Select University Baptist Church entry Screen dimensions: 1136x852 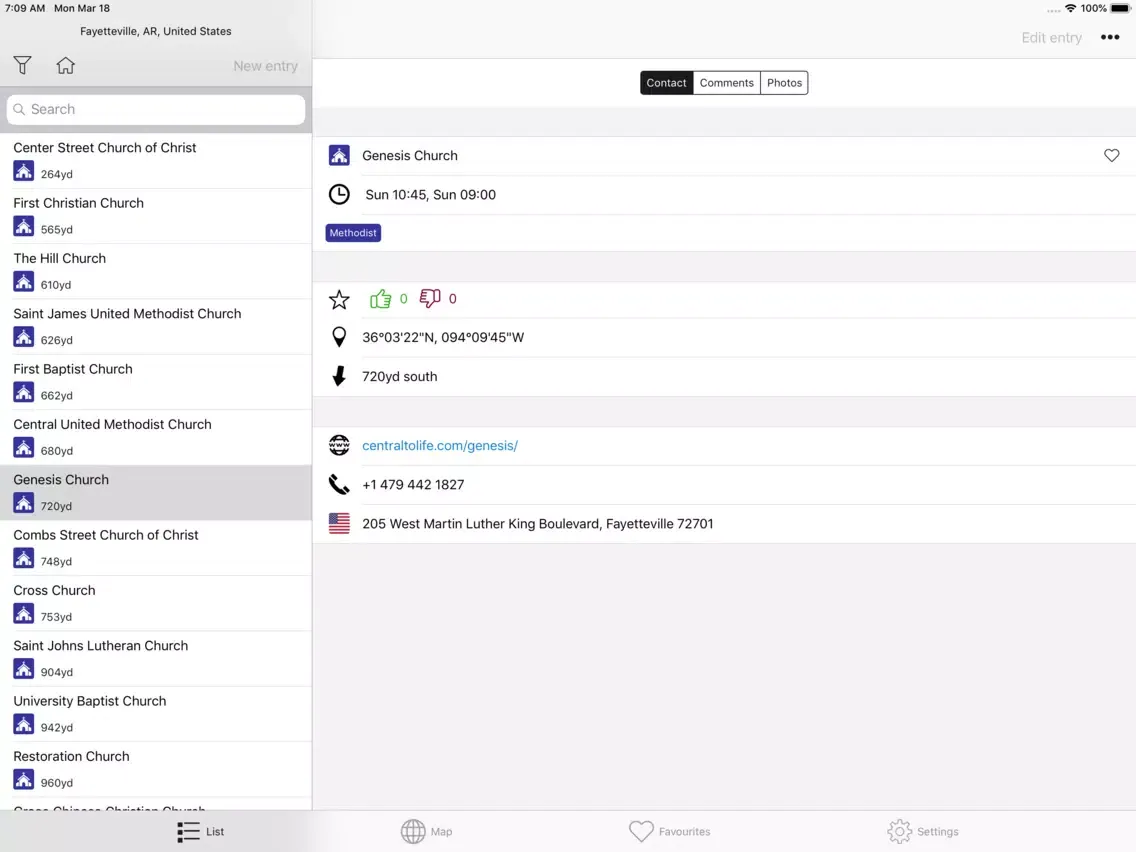(x=156, y=714)
